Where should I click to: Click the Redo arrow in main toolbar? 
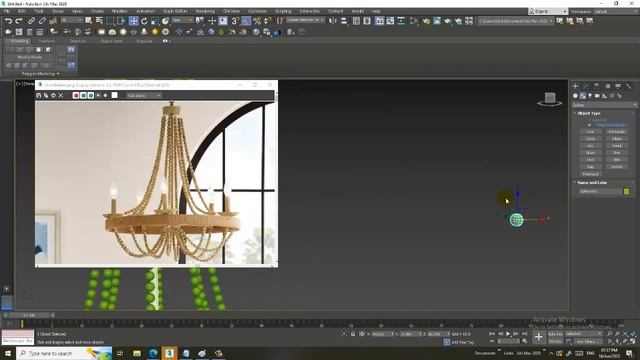pyautogui.click(x=19, y=20)
